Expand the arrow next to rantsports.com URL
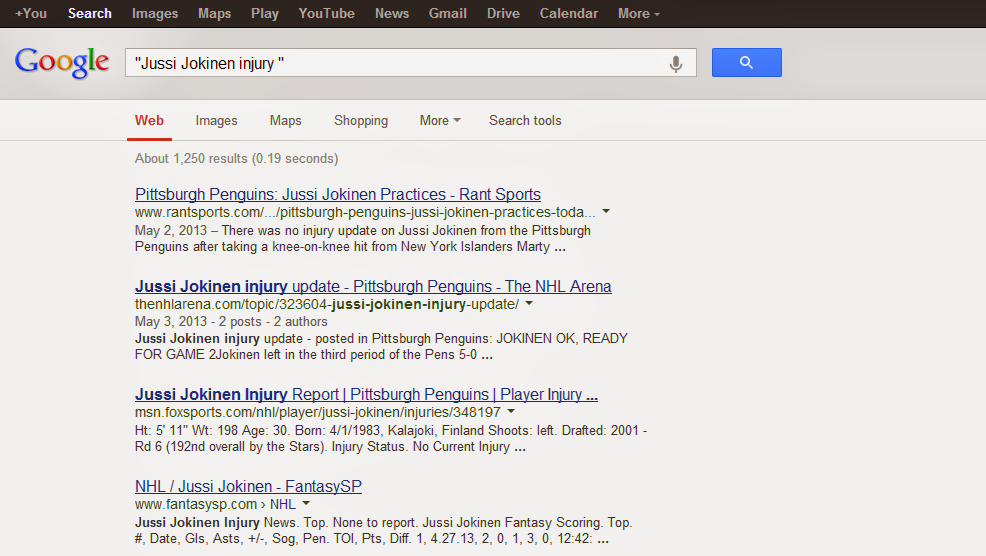The width and height of the screenshot is (986, 556). (x=606, y=211)
